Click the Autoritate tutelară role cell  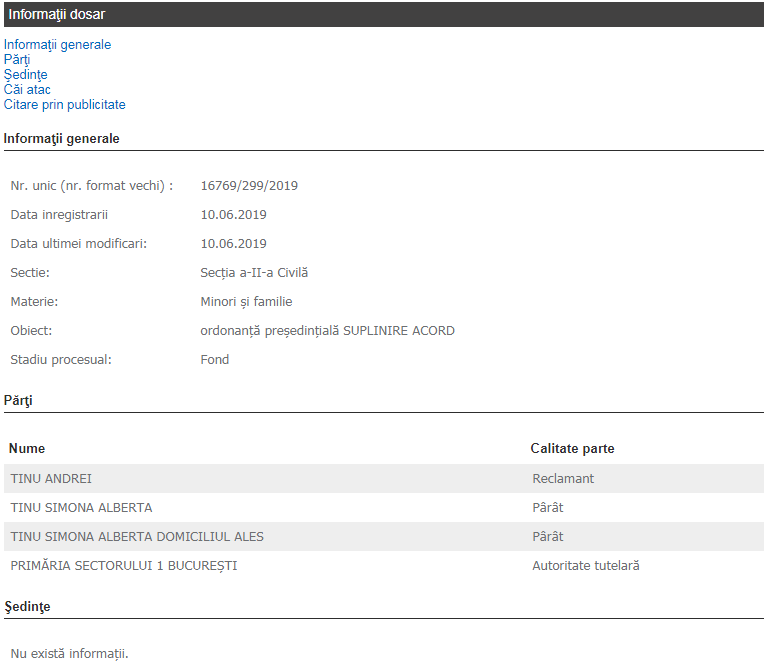coord(585,566)
